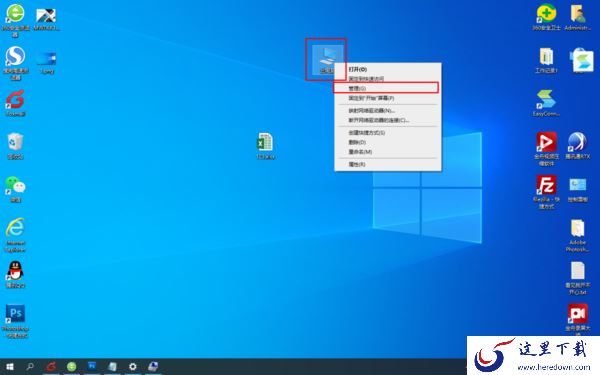Screen dimensions: 600x375
Task: Select the Excel file icon on desktop
Action: (265, 146)
